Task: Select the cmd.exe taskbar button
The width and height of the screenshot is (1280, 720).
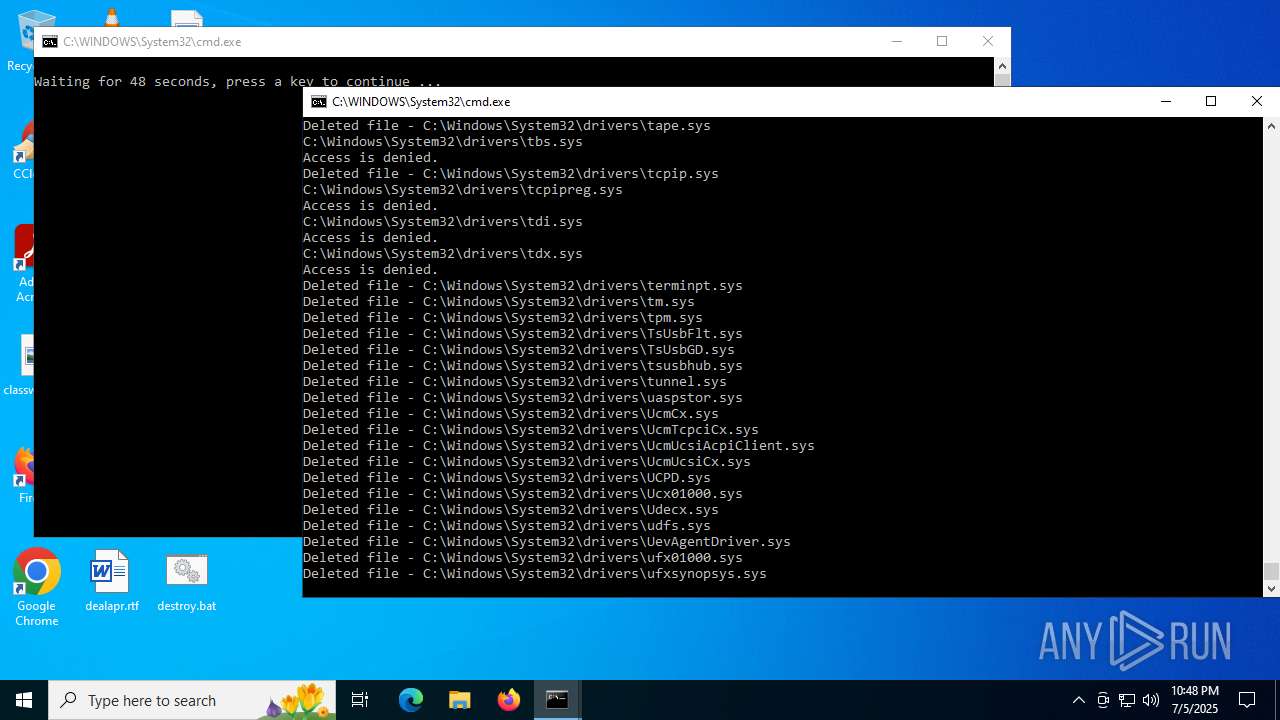Action: point(557,700)
